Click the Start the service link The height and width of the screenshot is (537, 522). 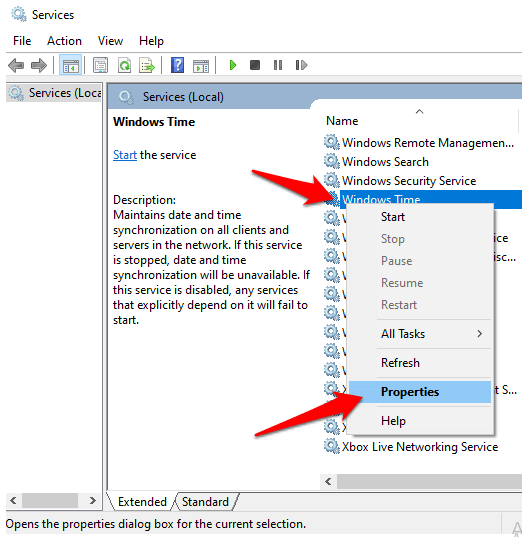point(125,155)
